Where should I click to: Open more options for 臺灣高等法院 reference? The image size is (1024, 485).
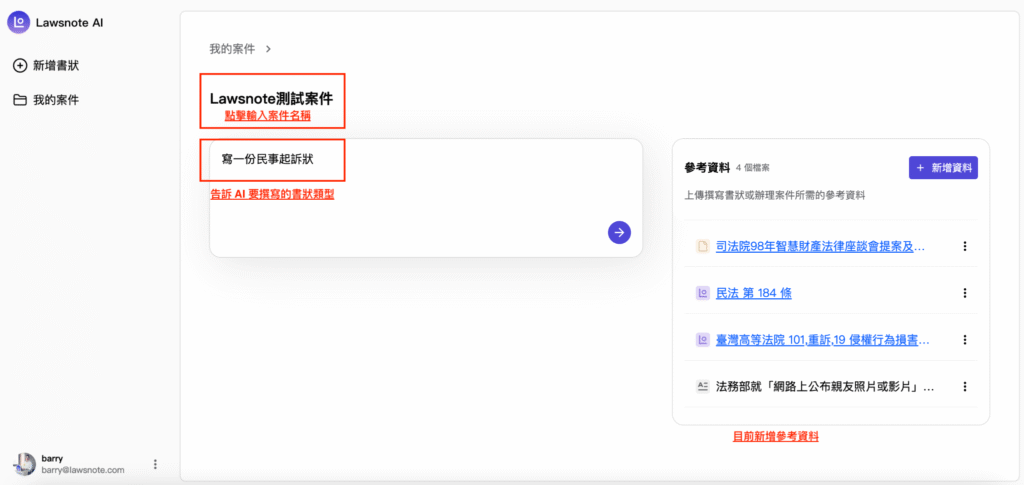(x=965, y=340)
